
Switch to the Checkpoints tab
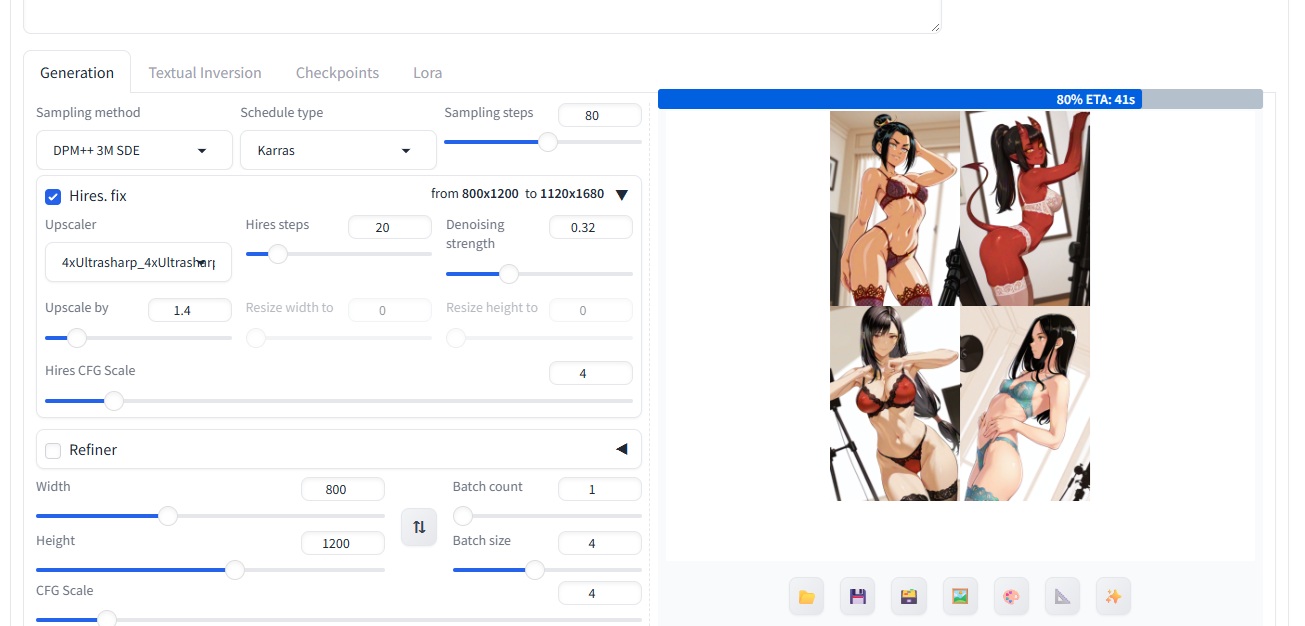coord(337,73)
